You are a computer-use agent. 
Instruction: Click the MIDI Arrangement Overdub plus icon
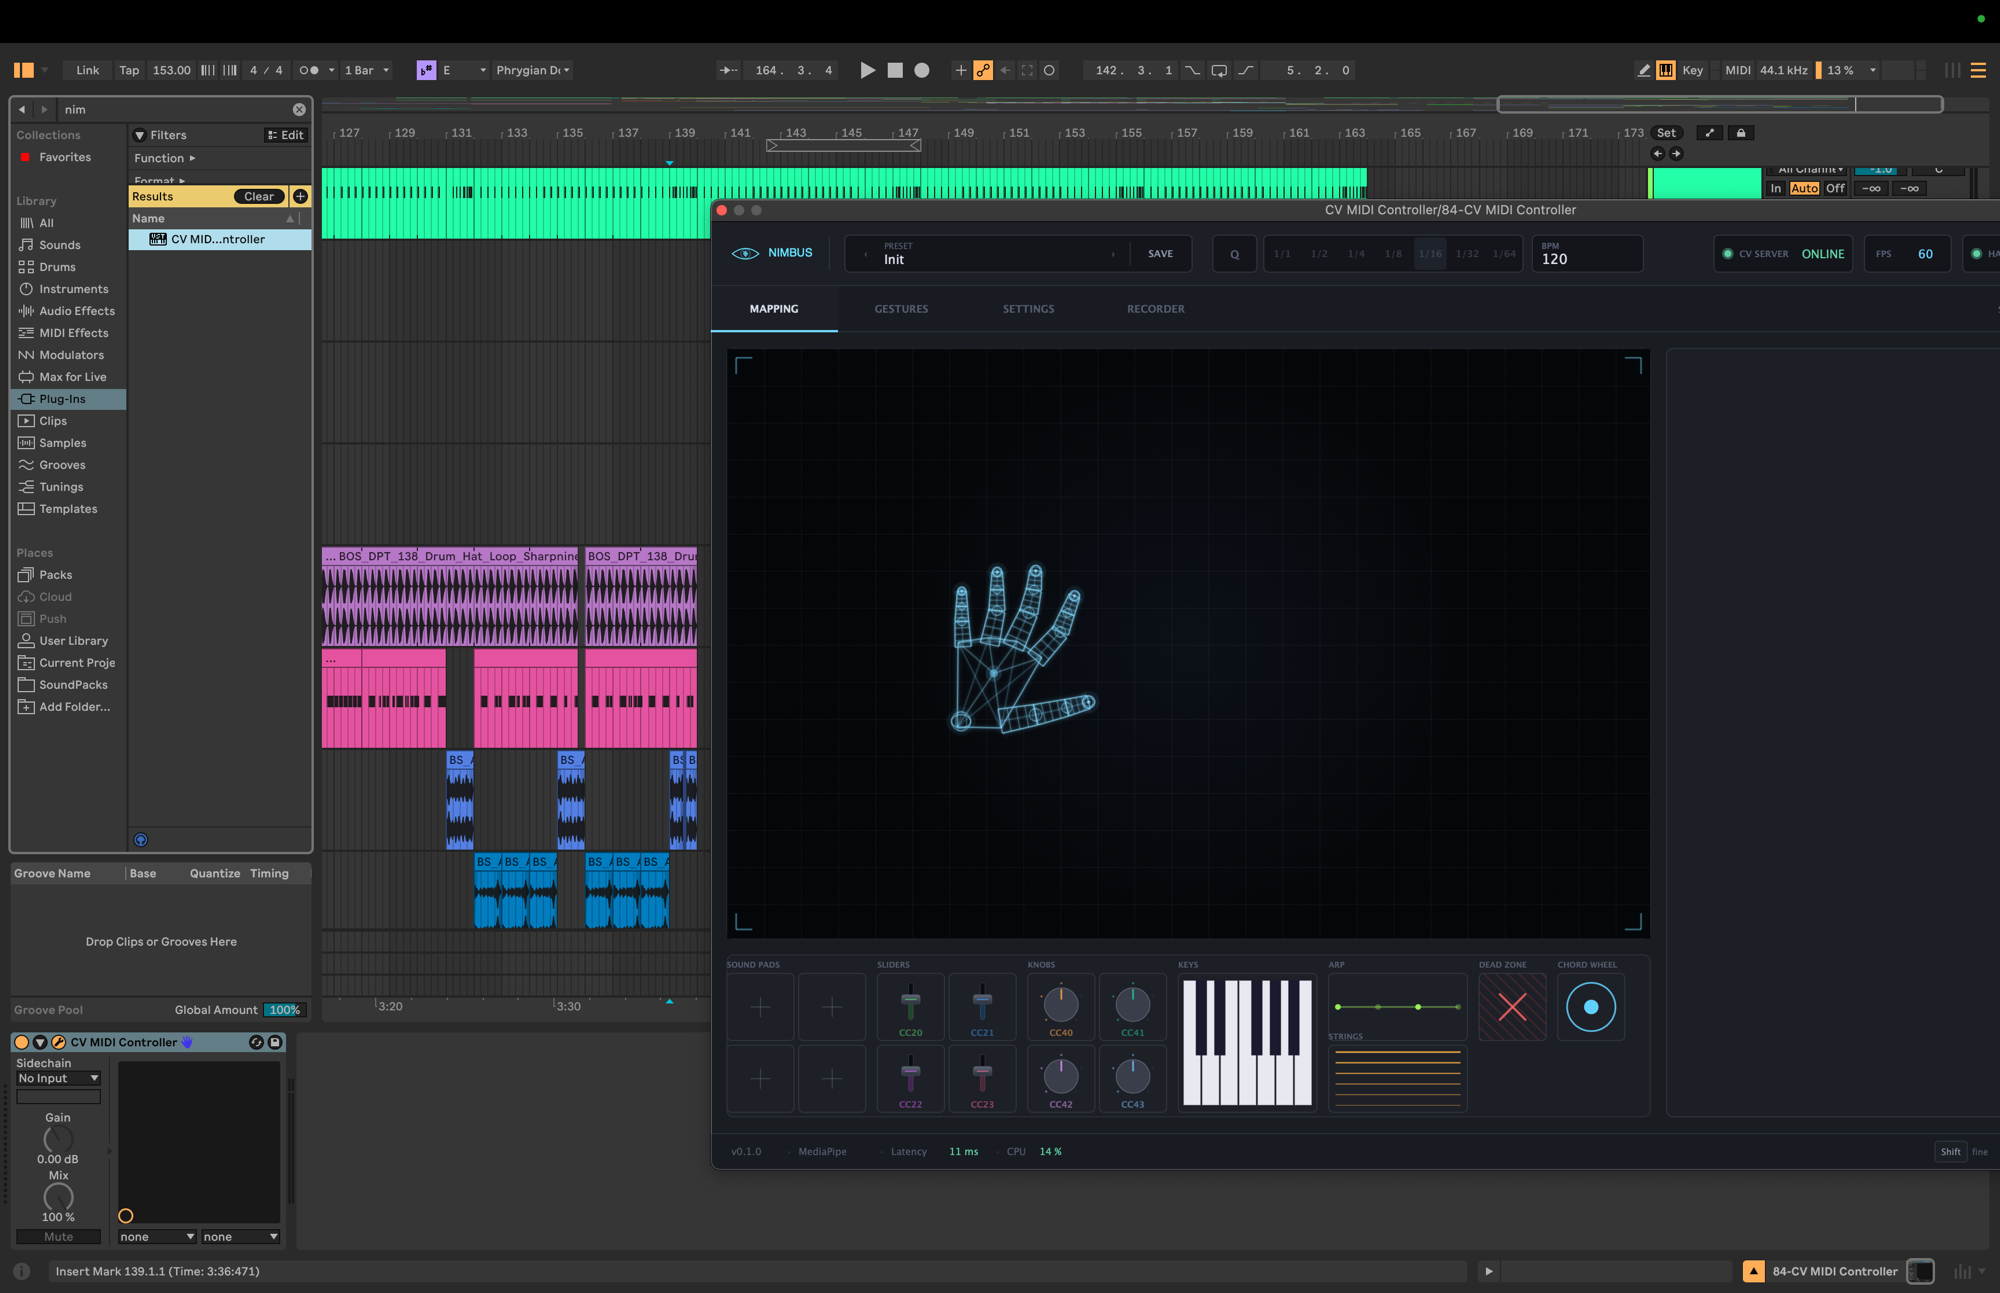click(x=961, y=70)
